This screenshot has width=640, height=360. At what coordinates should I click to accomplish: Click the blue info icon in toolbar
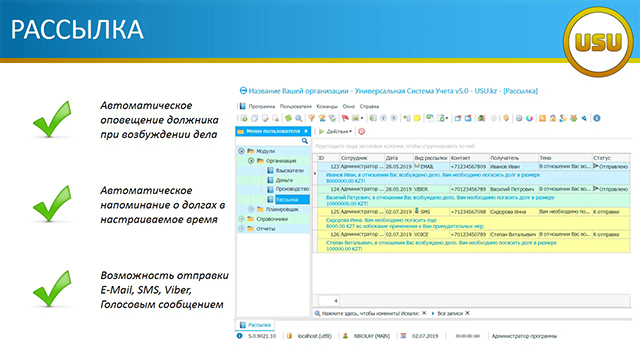click(597, 118)
